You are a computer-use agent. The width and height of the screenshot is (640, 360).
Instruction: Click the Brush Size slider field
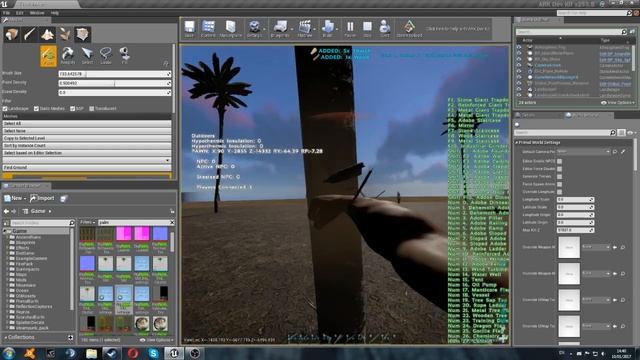[x=115, y=74]
